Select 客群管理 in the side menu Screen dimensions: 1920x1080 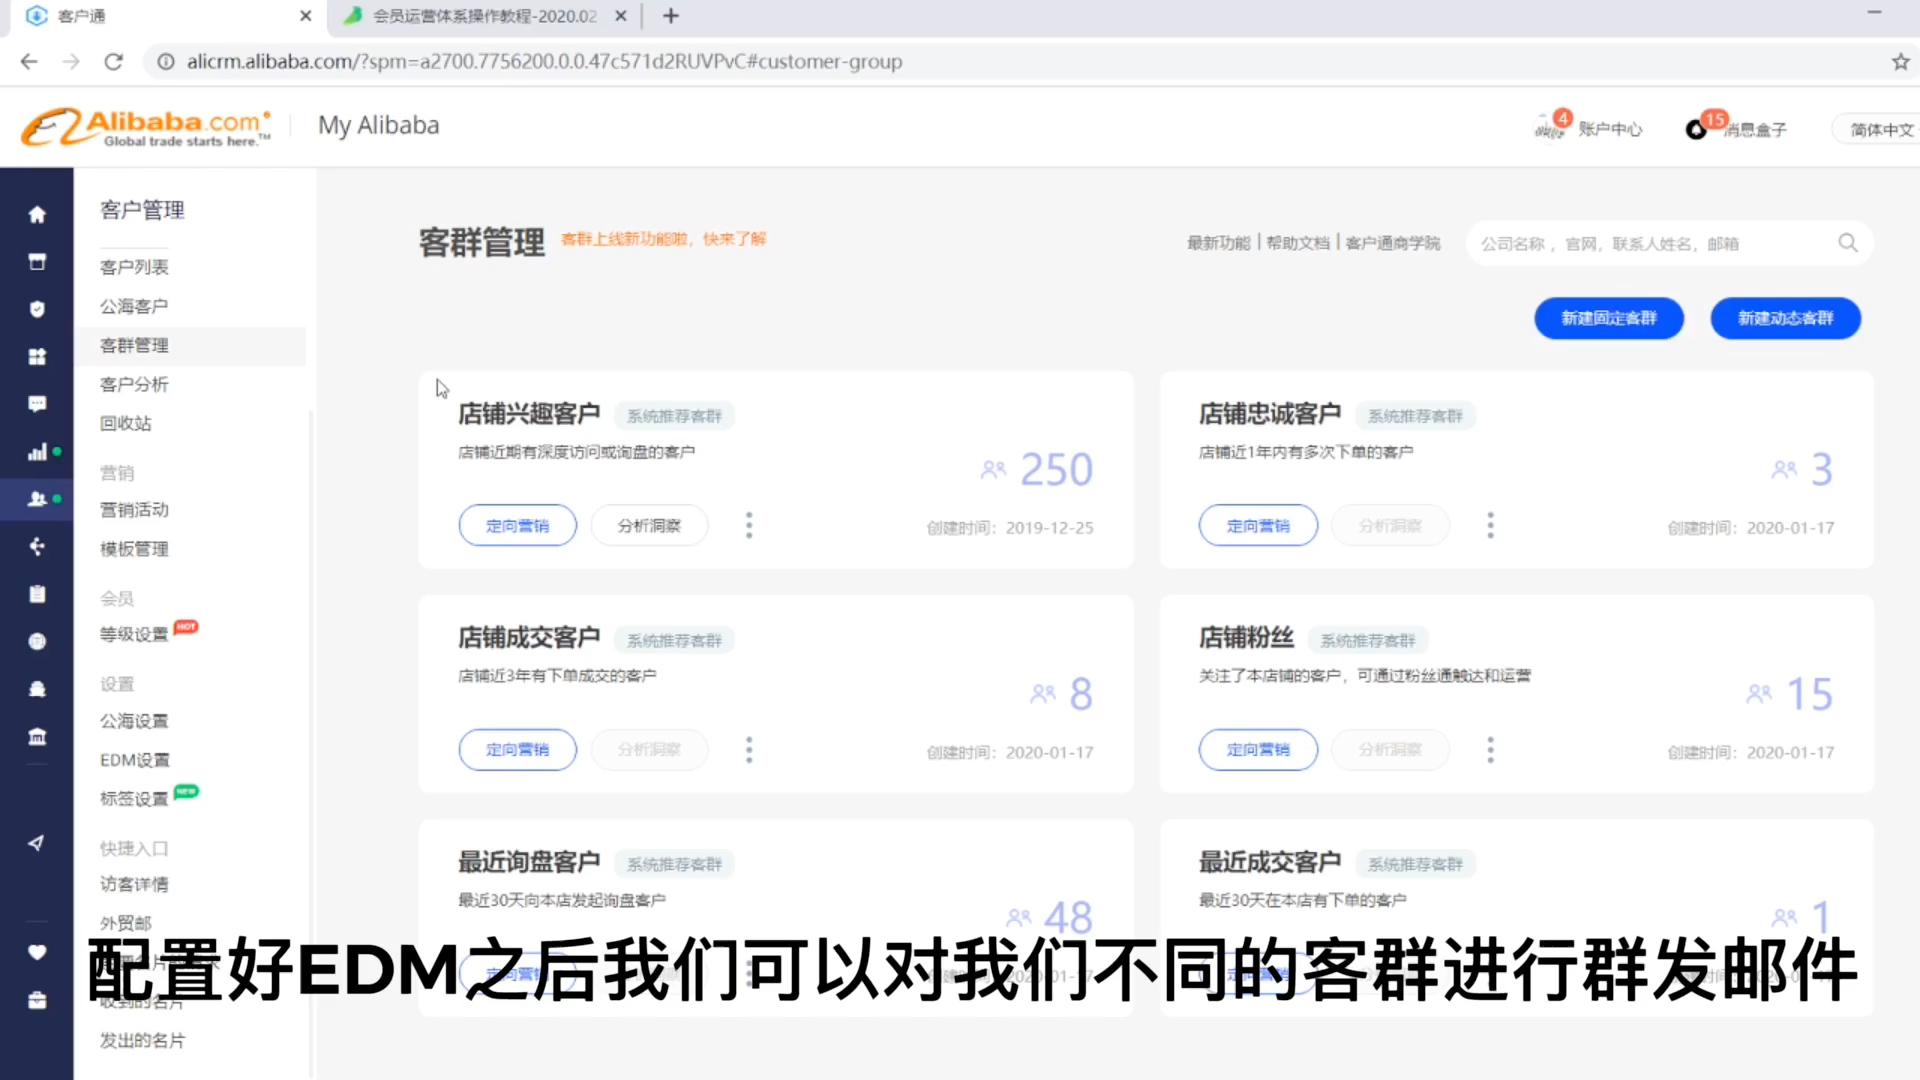coord(134,345)
